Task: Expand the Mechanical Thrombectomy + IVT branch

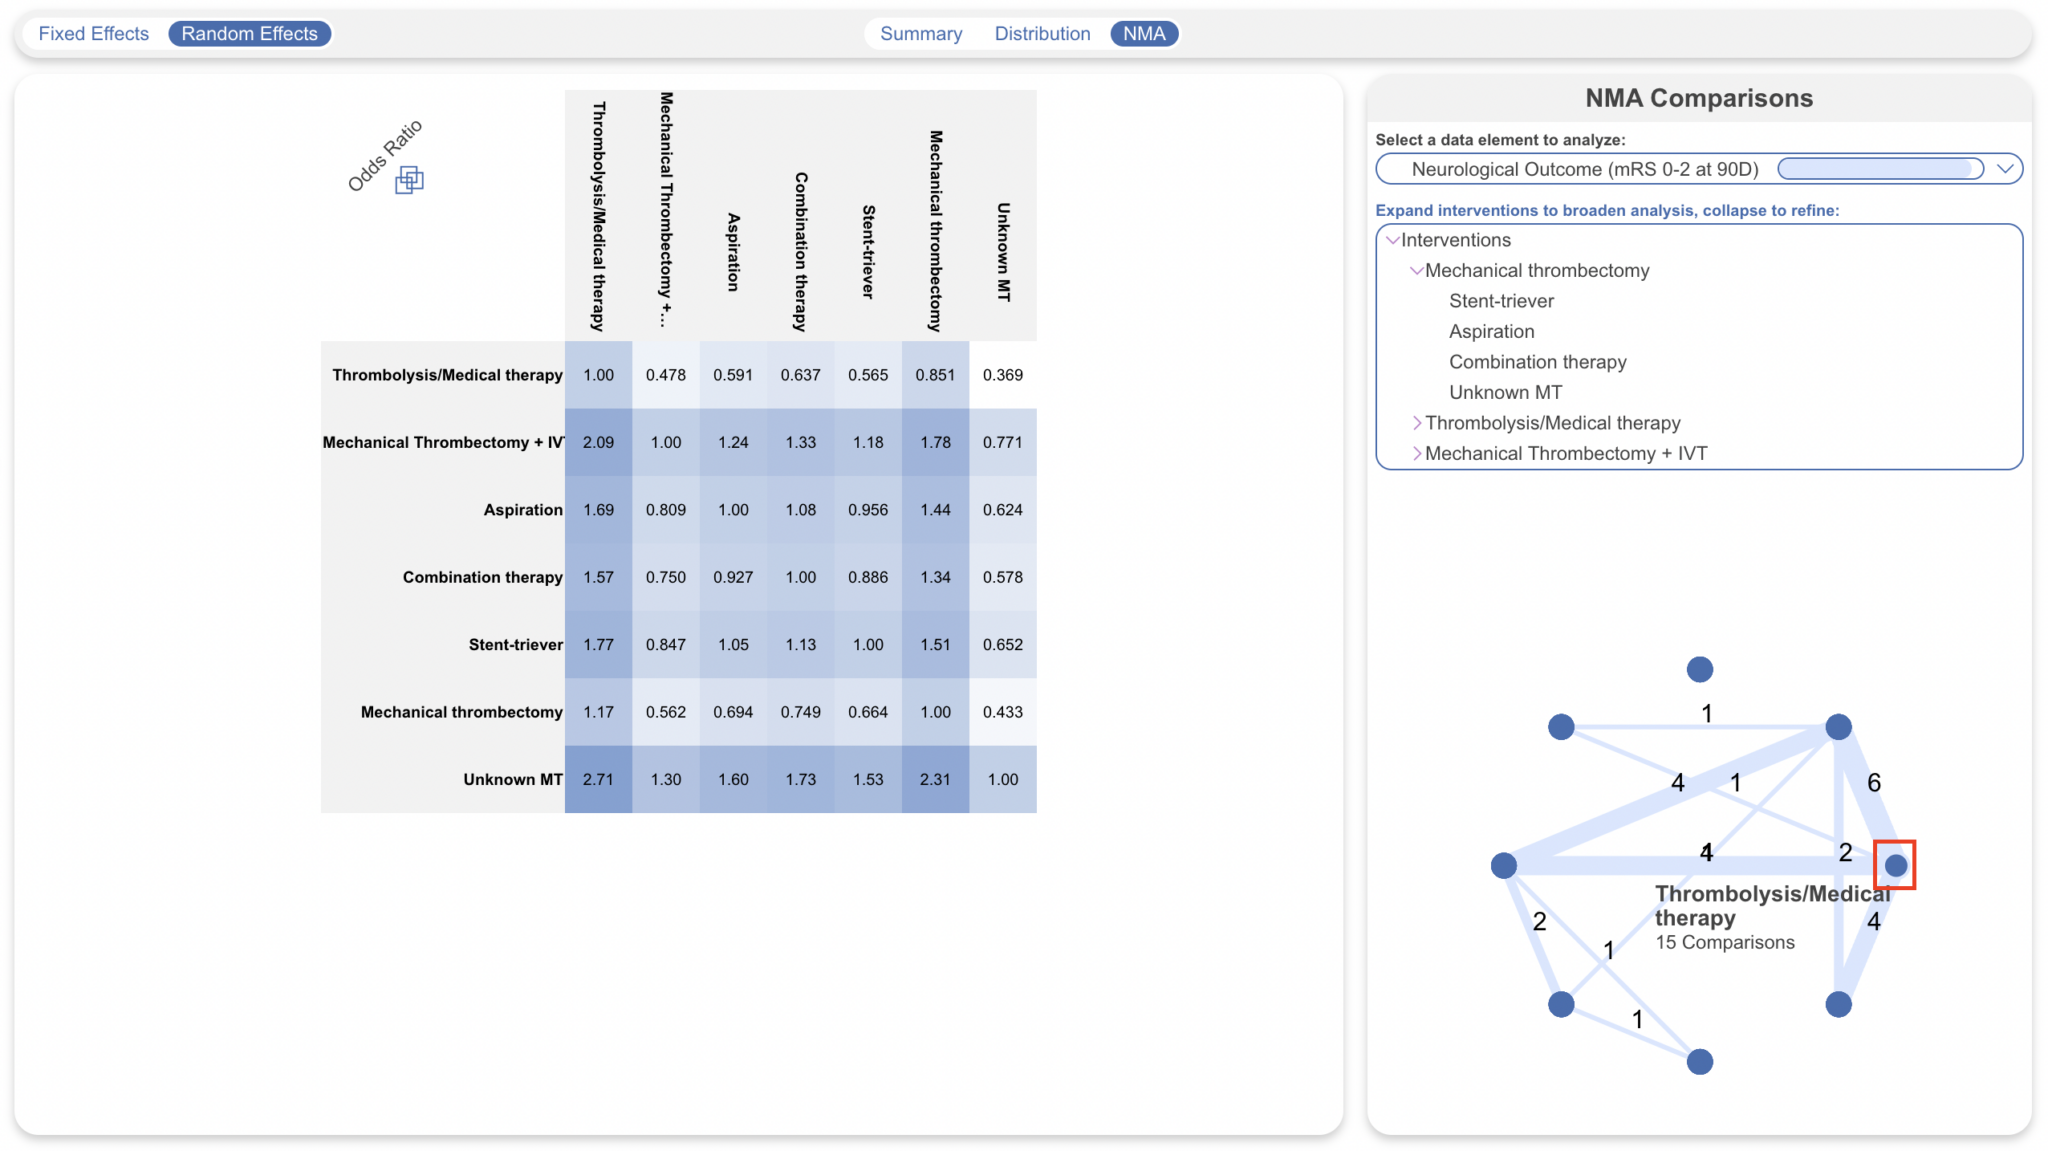Action: (1416, 453)
